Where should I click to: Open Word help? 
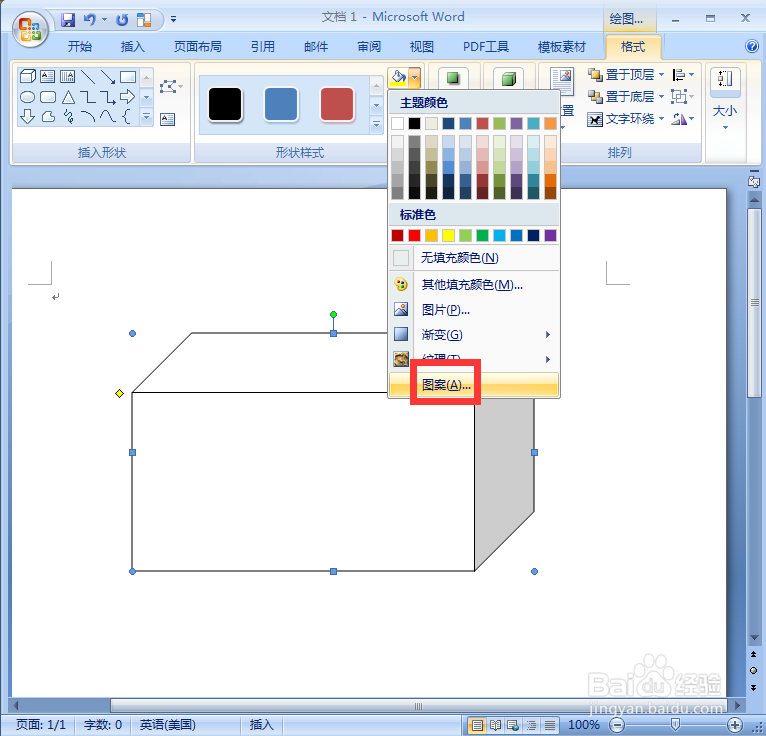[x=752, y=46]
